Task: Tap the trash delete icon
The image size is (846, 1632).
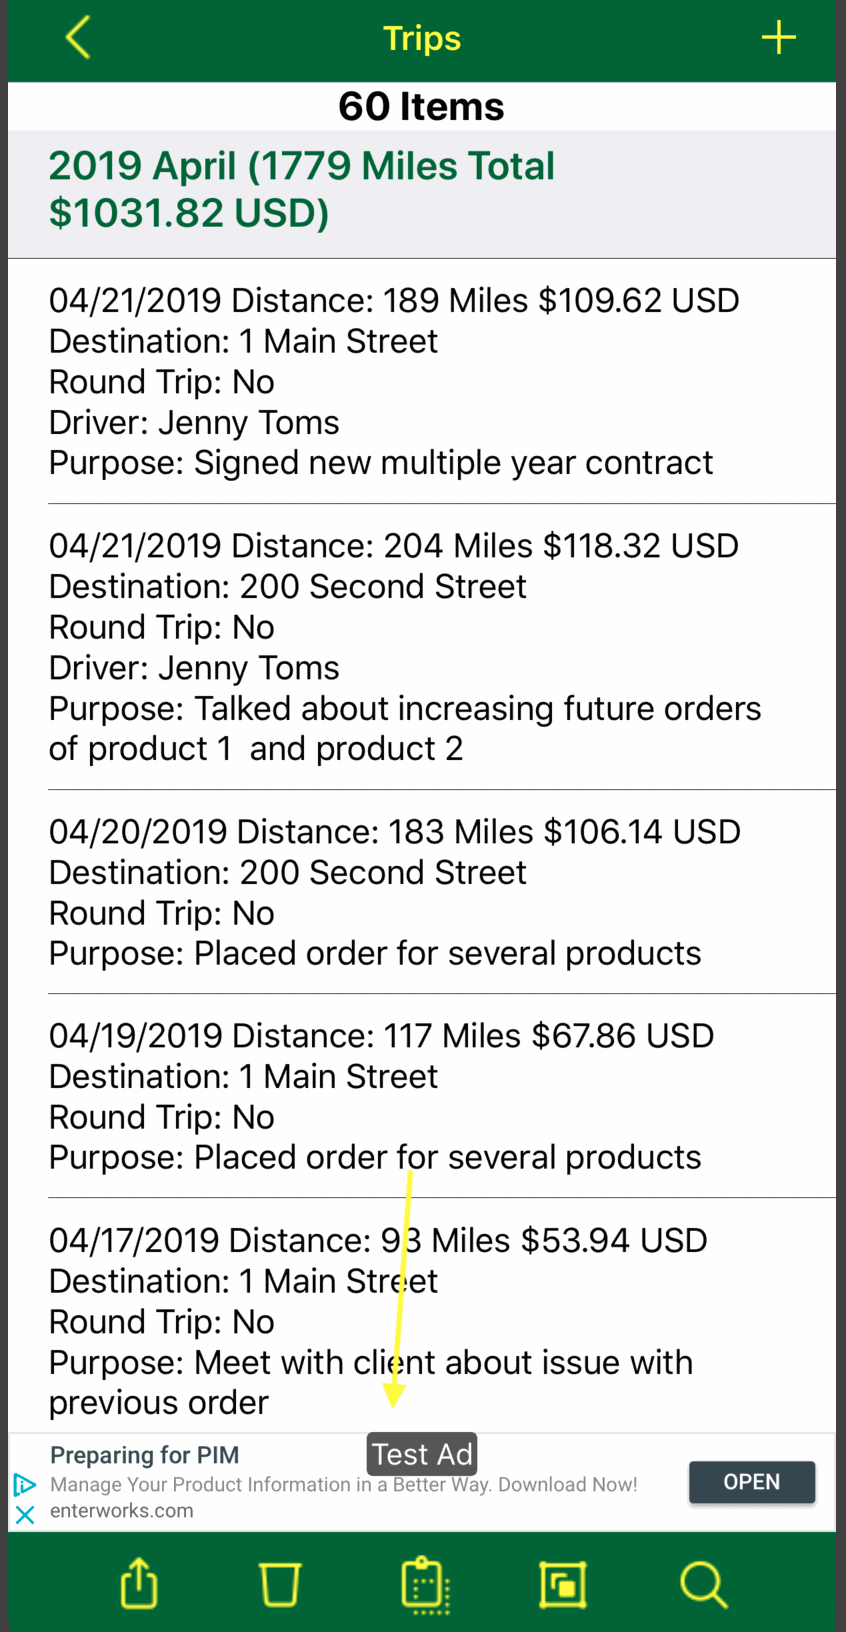Action: point(280,1584)
